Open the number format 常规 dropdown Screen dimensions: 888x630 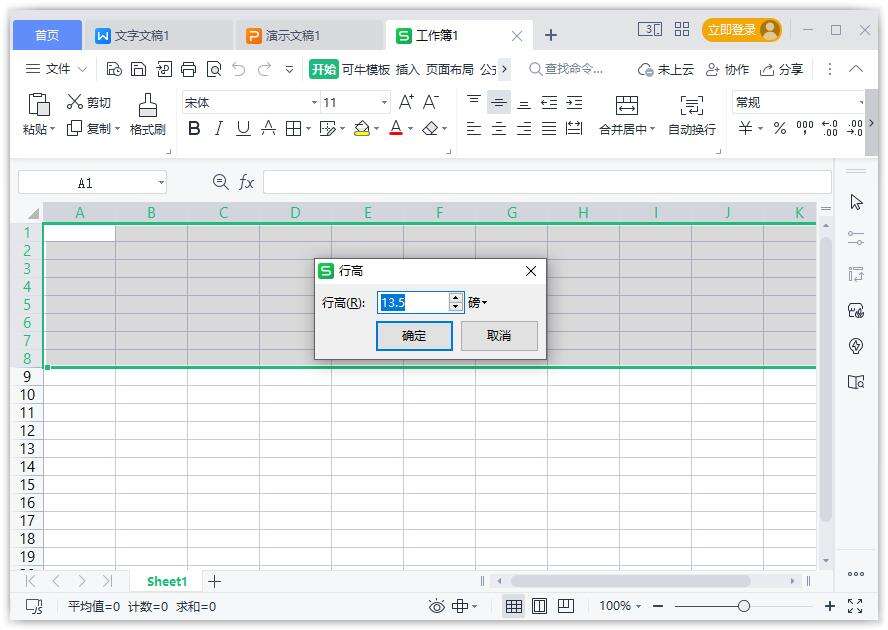coord(860,102)
